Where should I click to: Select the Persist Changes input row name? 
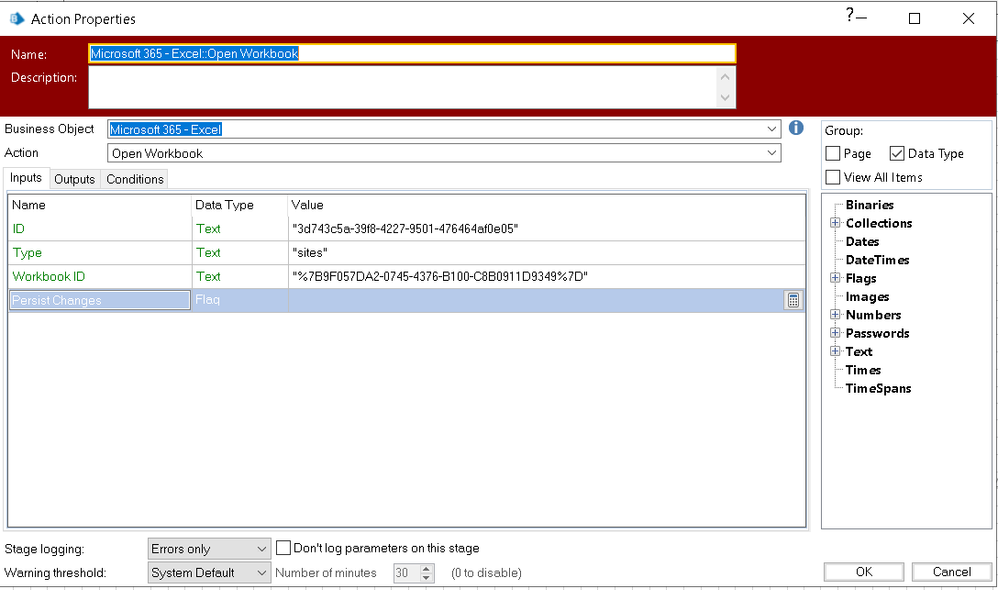(99, 300)
